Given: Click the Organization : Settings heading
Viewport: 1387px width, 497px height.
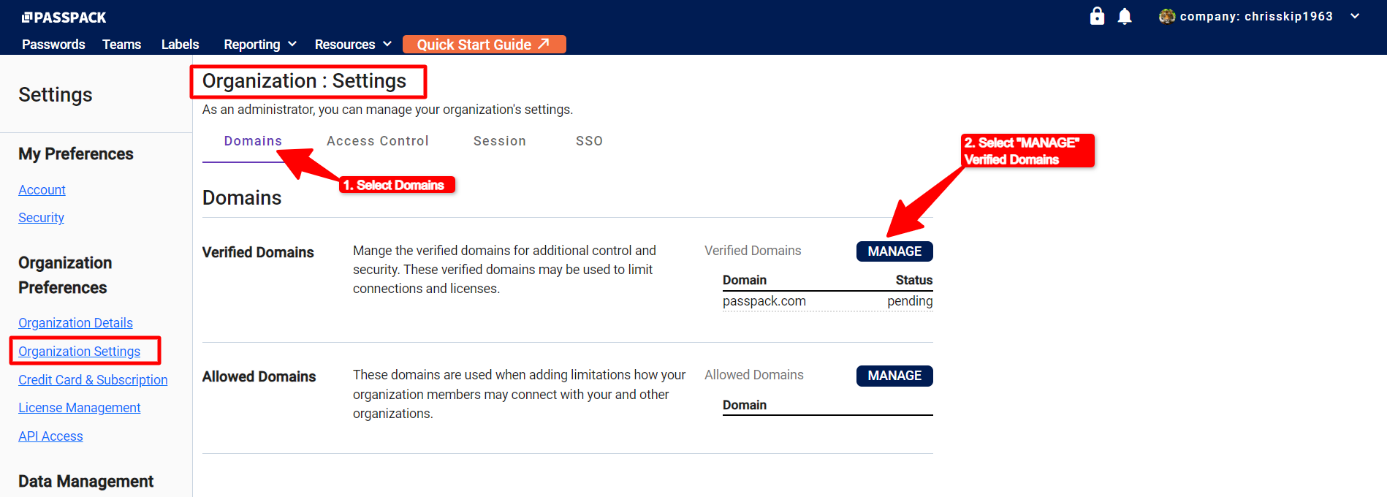Looking at the screenshot, I should point(304,81).
